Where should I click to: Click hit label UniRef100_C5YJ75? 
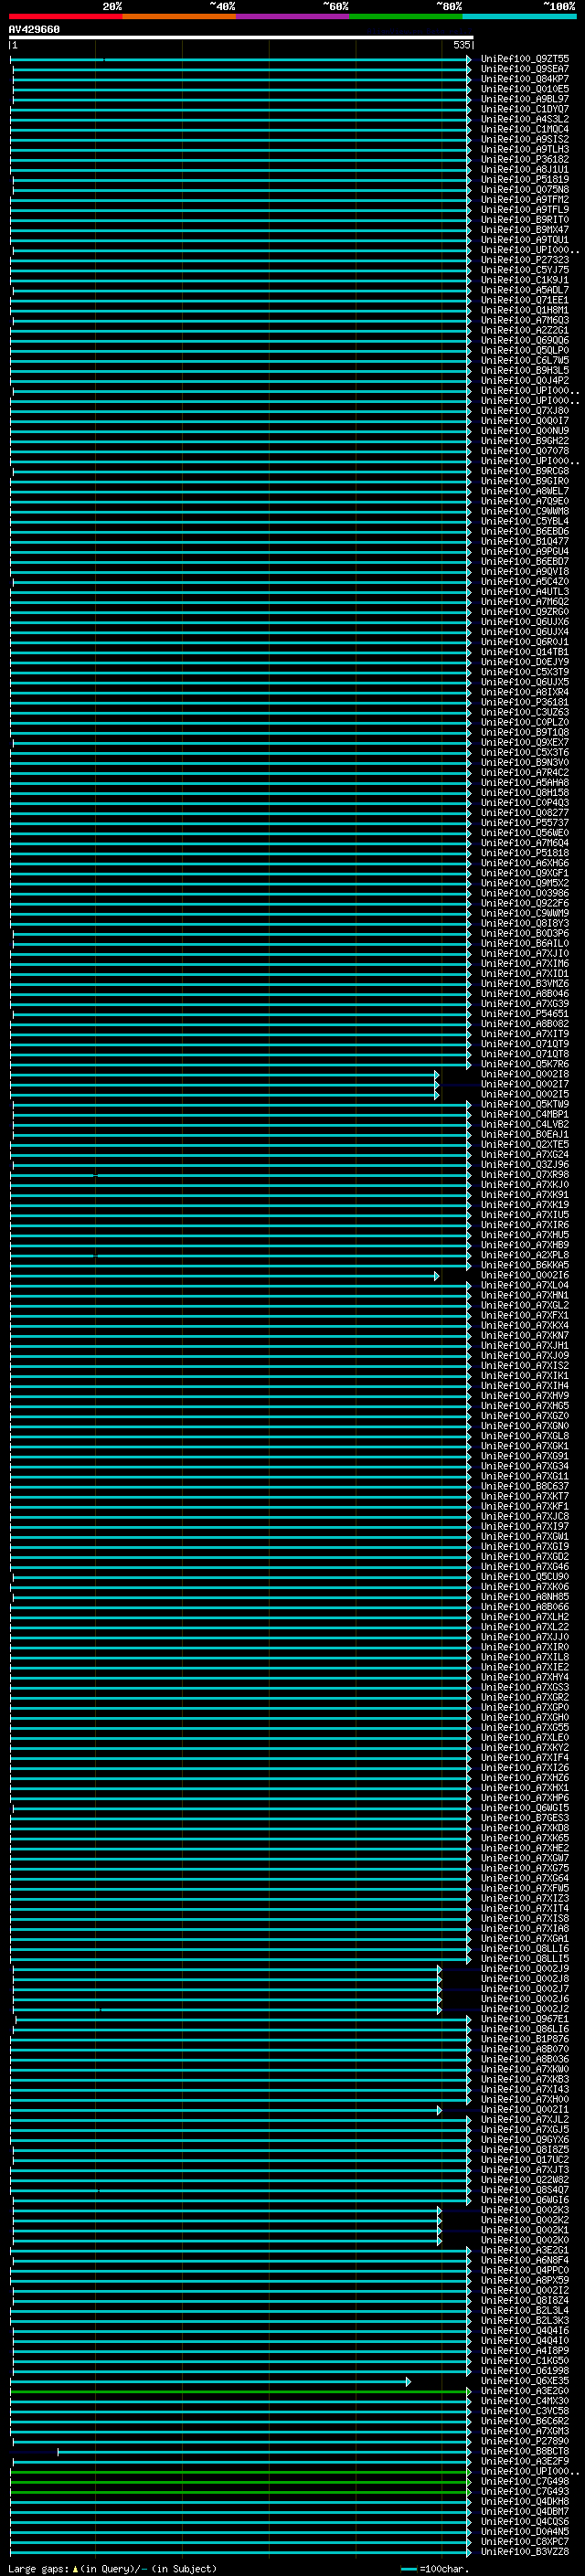coord(525,270)
